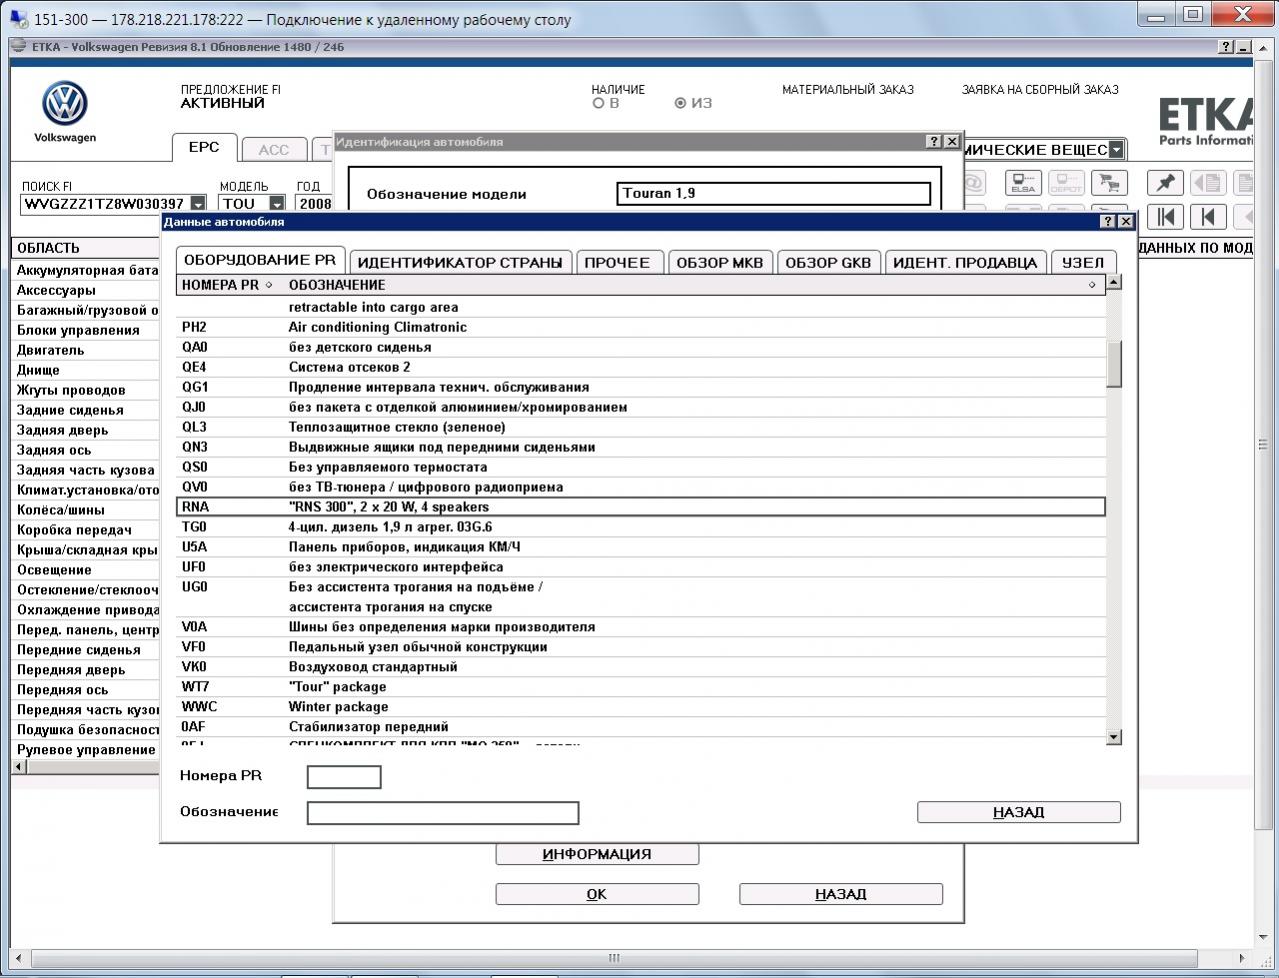Select the QE4 Система отсеков 2 row
Viewport: 1279px width, 978px height.
point(640,367)
